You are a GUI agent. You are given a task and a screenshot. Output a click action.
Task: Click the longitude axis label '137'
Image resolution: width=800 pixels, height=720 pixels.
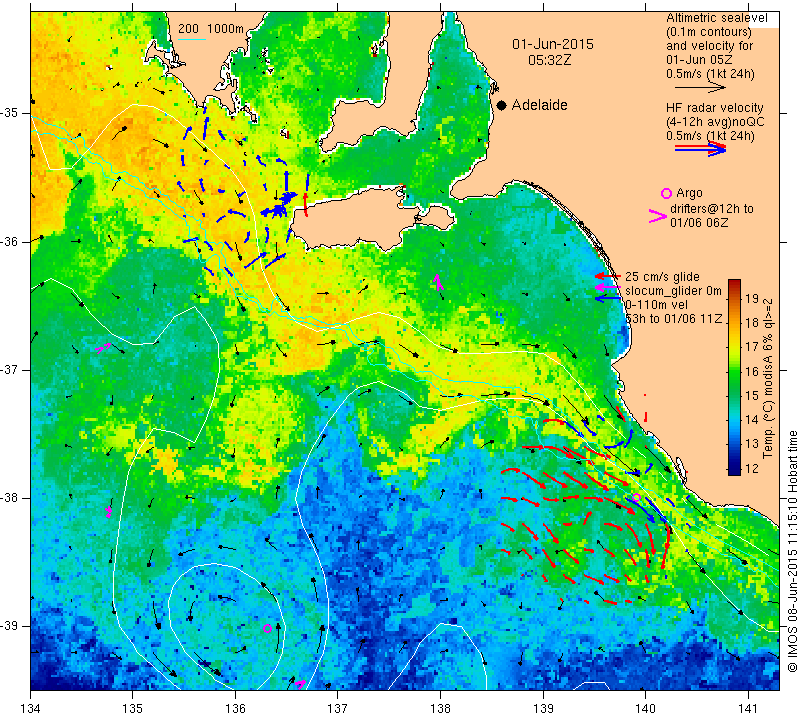[338, 709]
